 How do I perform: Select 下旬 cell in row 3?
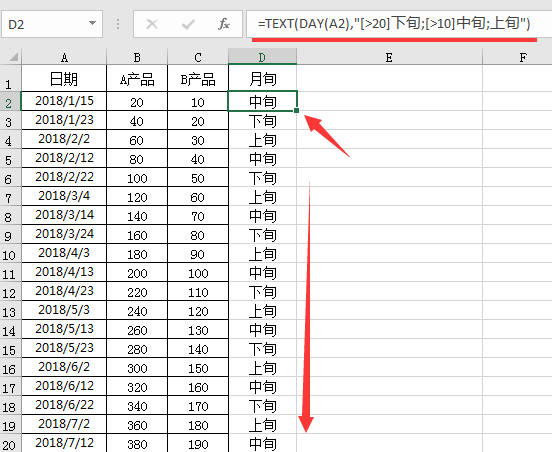[x=262, y=120]
